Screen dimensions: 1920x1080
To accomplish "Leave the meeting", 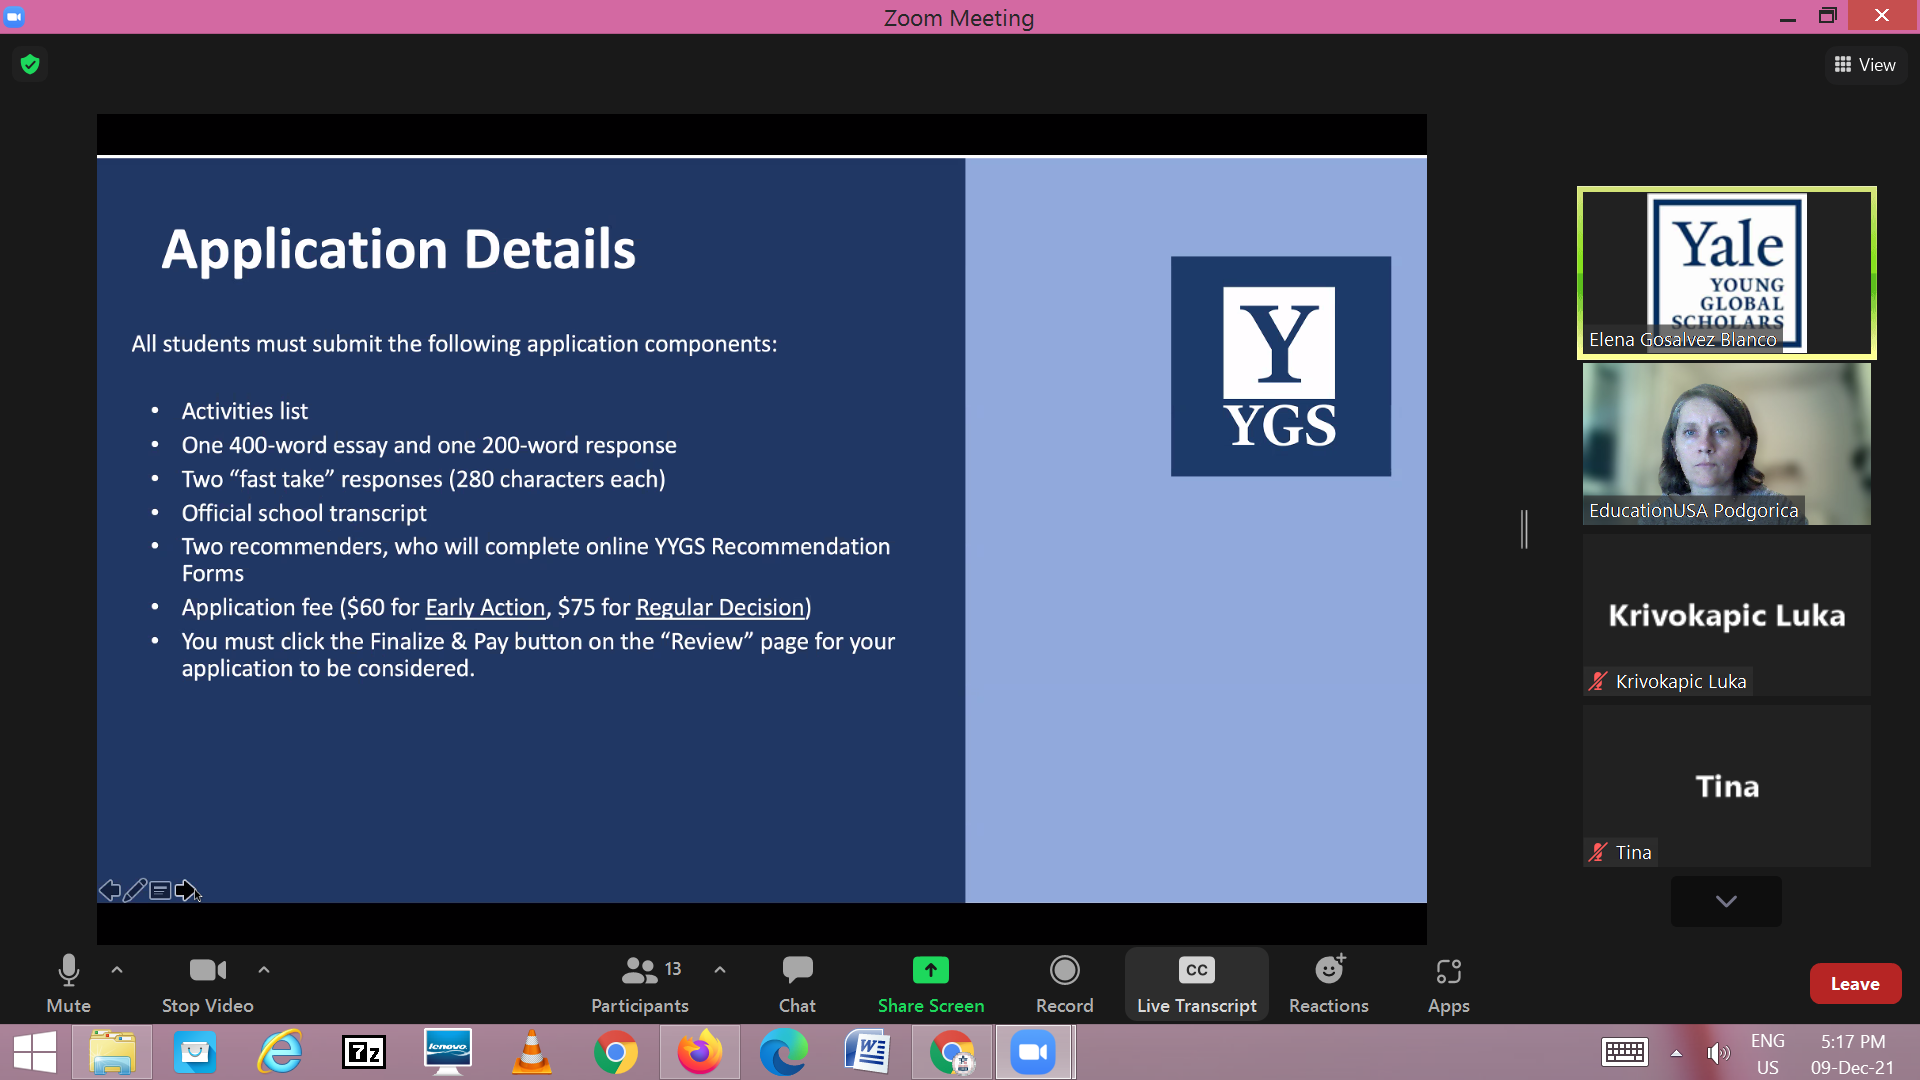I will [1855, 984].
